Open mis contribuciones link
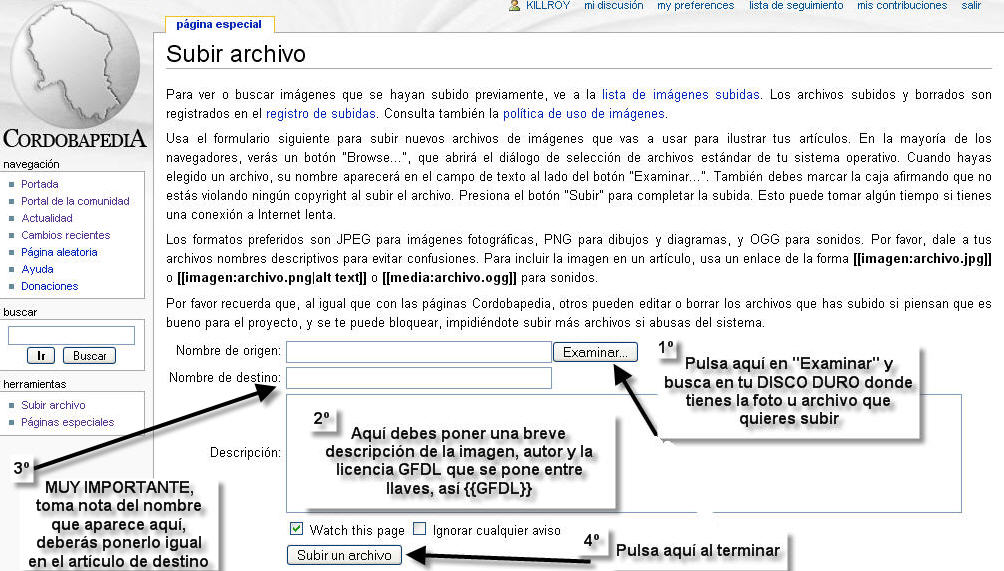The width and height of the screenshot is (1004, 571). pos(902,5)
